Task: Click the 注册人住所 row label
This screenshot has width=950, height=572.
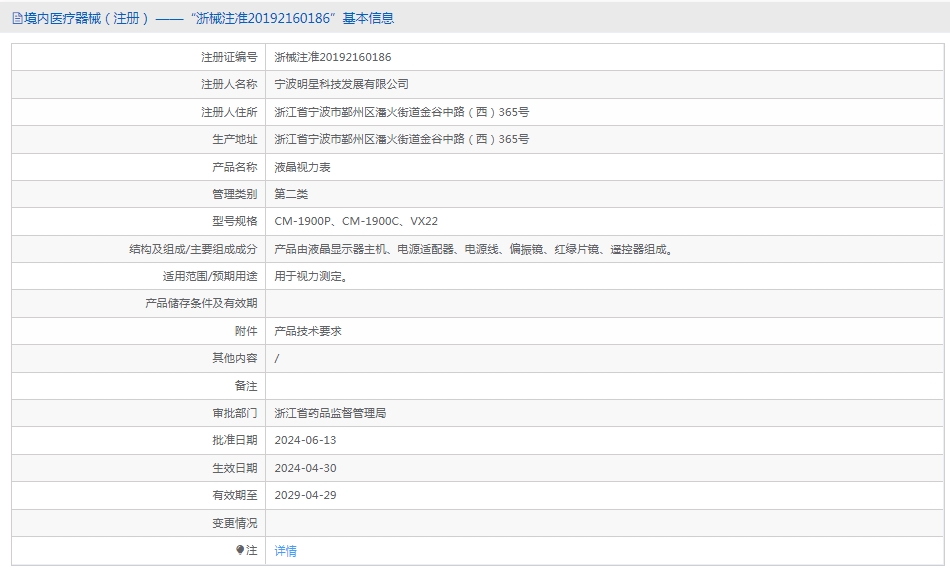Action: click(229, 112)
